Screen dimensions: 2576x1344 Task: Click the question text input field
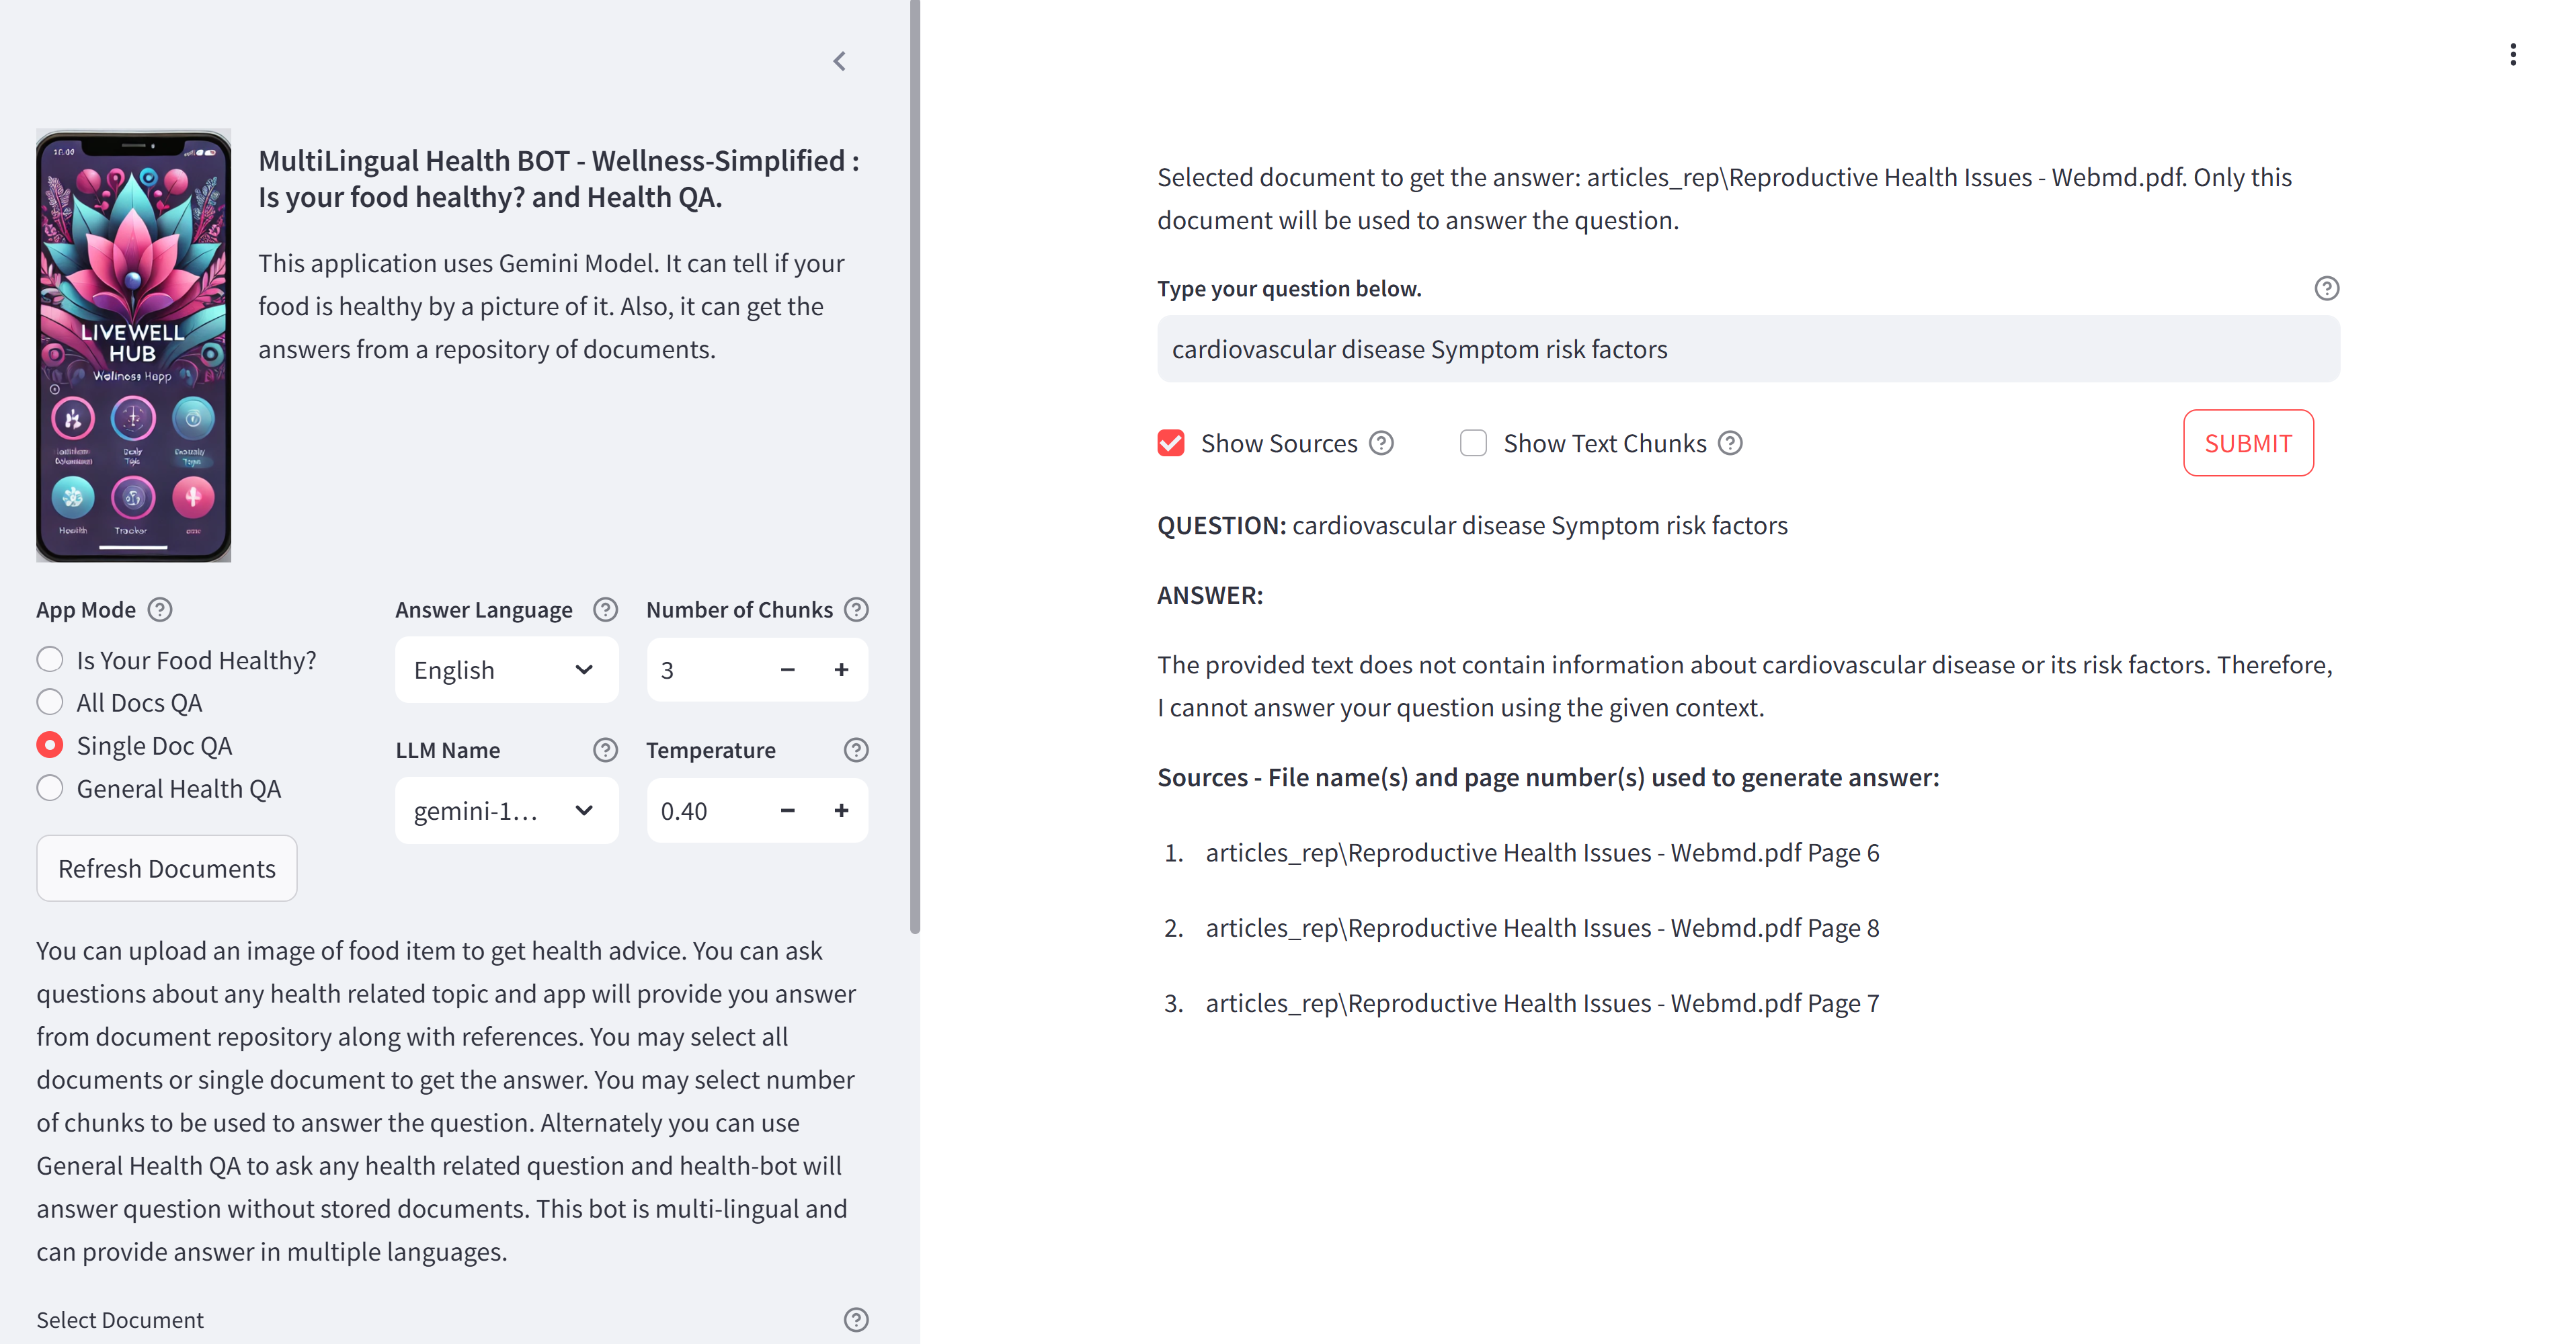coord(1747,349)
